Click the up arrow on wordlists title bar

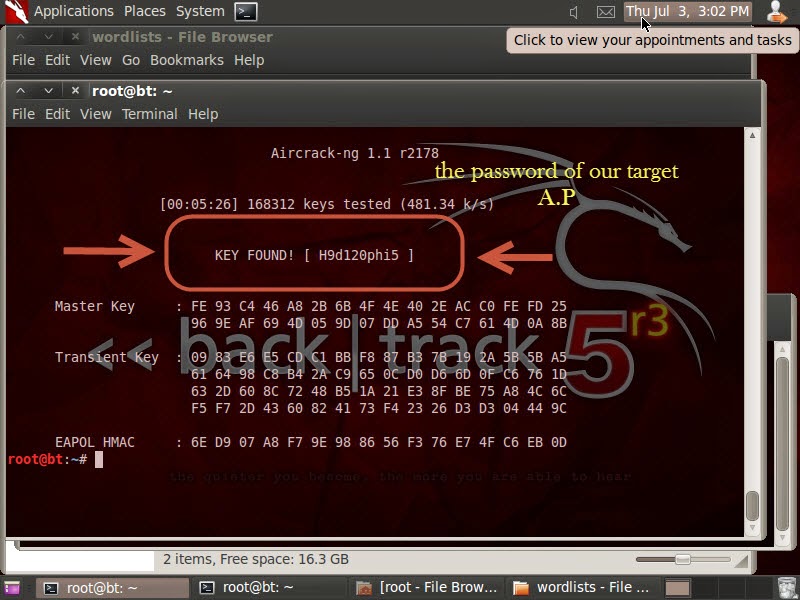tap(20, 37)
